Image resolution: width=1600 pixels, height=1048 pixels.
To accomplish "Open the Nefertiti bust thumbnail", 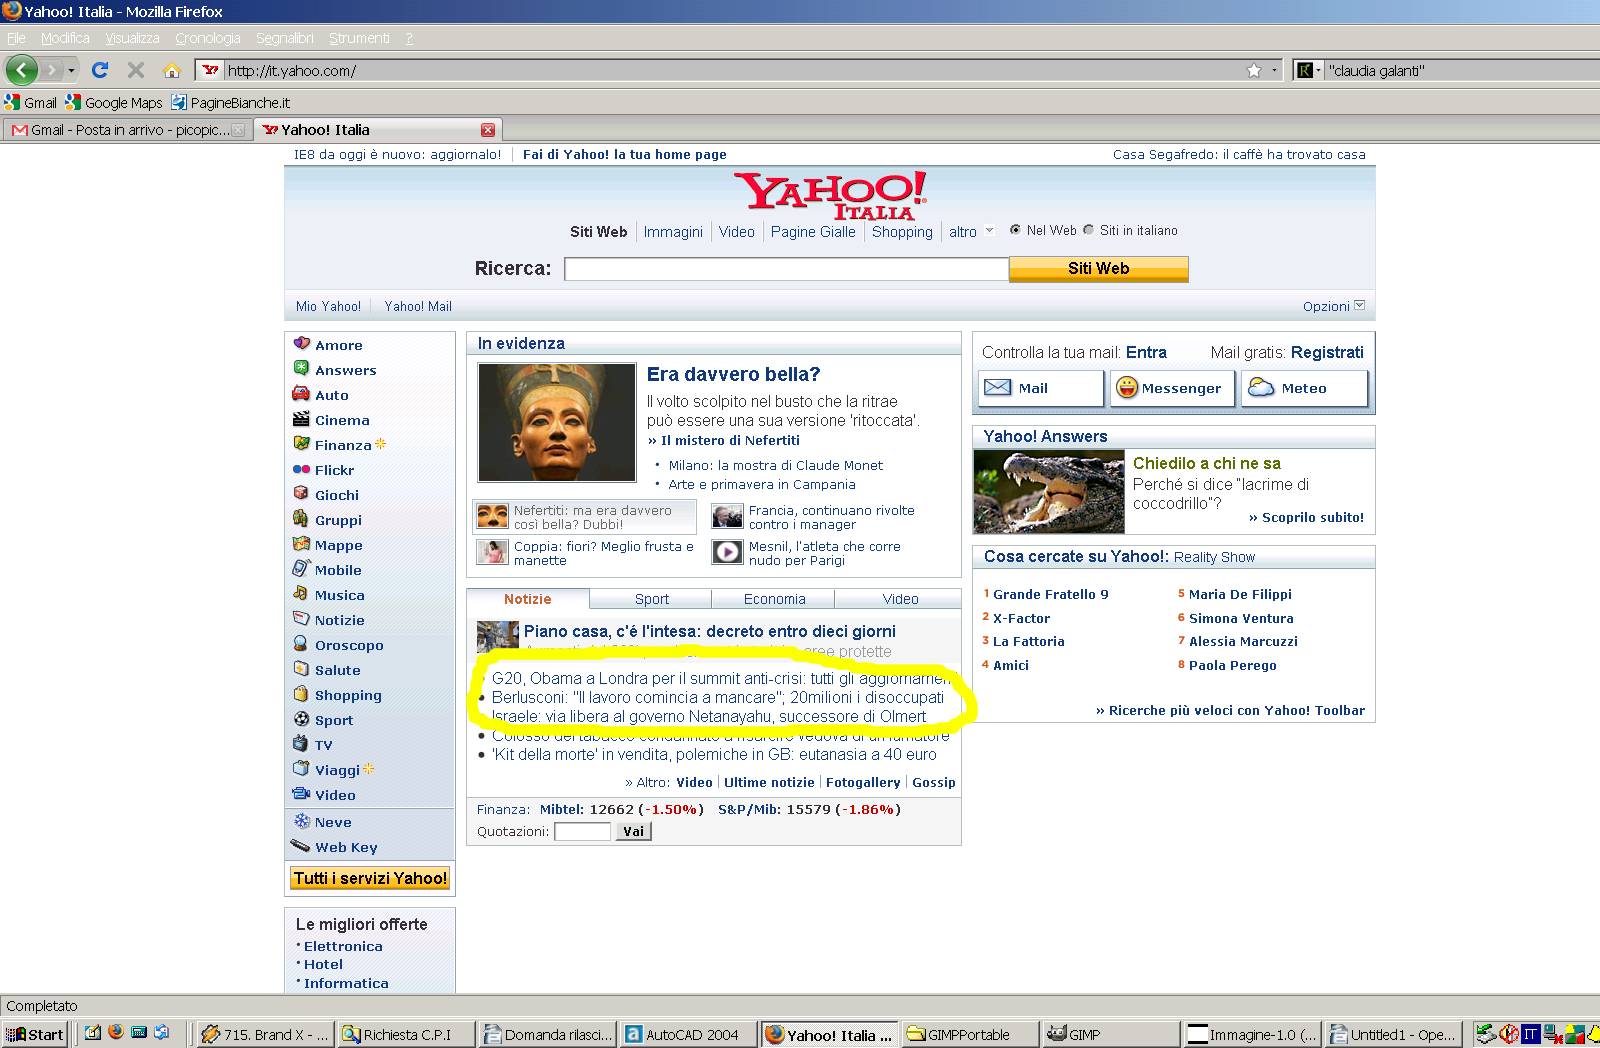I will coord(557,422).
